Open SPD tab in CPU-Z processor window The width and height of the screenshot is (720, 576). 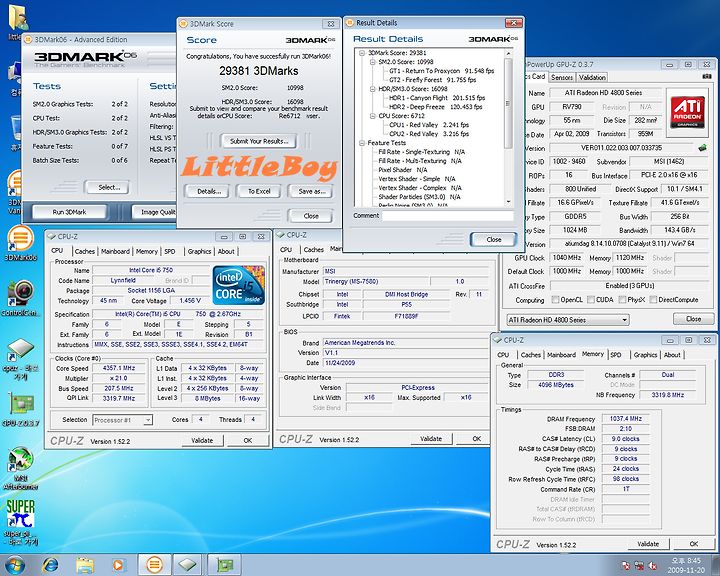(x=170, y=251)
